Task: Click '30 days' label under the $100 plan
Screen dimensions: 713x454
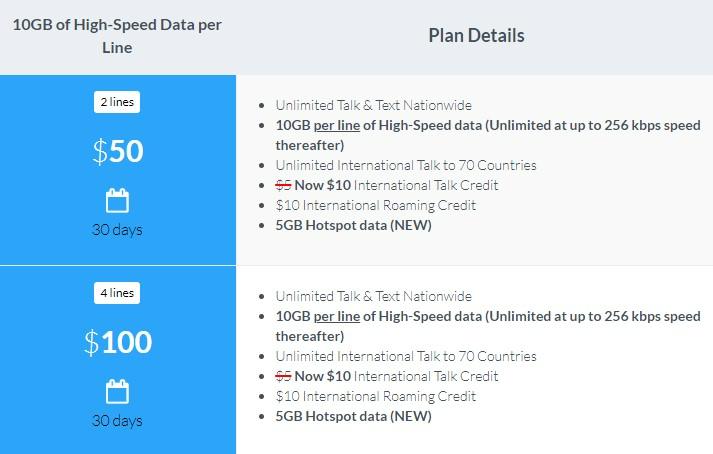Action: (x=117, y=421)
